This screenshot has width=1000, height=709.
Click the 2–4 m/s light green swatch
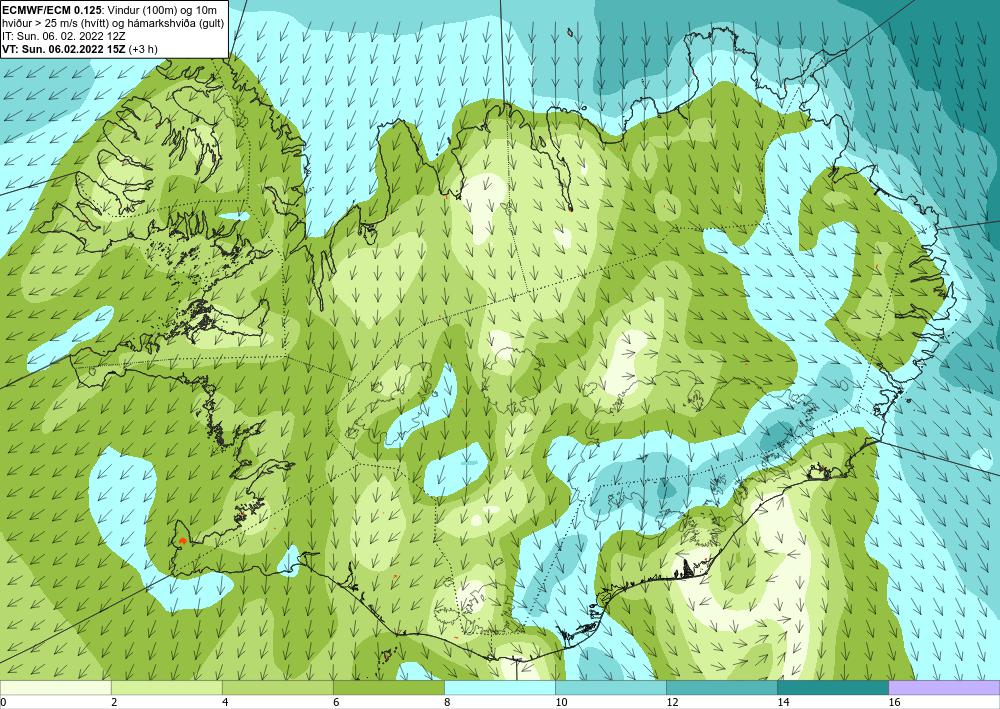(x=166, y=687)
